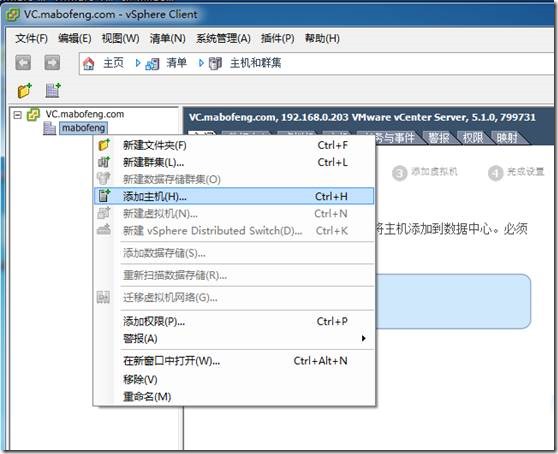Image resolution: width=558 pixels, height=454 pixels.
Task: Switch to the 权限 tab
Action: pos(473,137)
